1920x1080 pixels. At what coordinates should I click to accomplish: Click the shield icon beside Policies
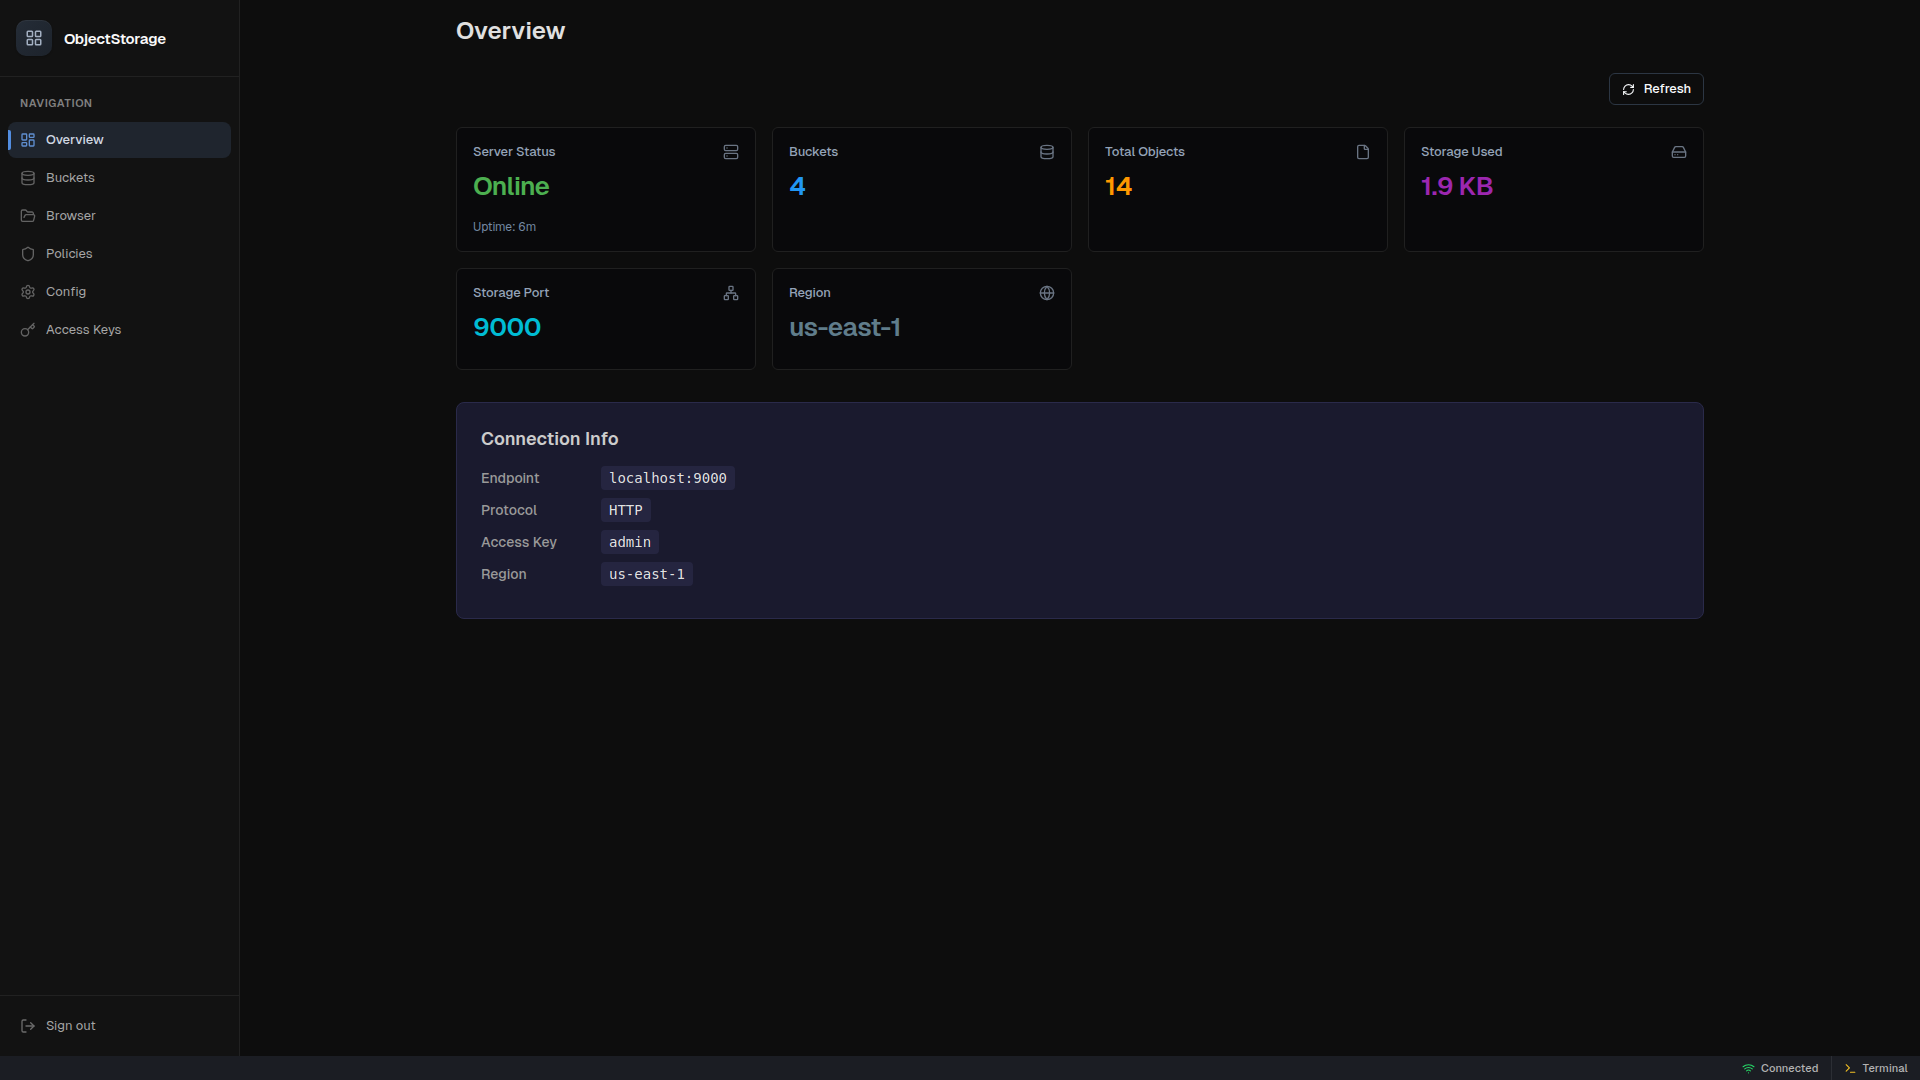28,254
